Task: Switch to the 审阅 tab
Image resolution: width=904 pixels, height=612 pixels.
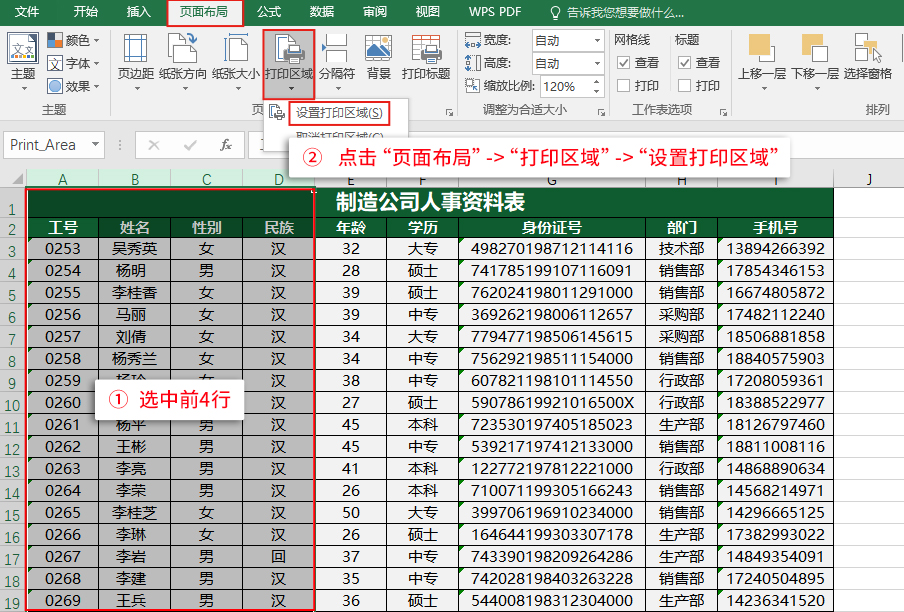Action: tap(374, 12)
